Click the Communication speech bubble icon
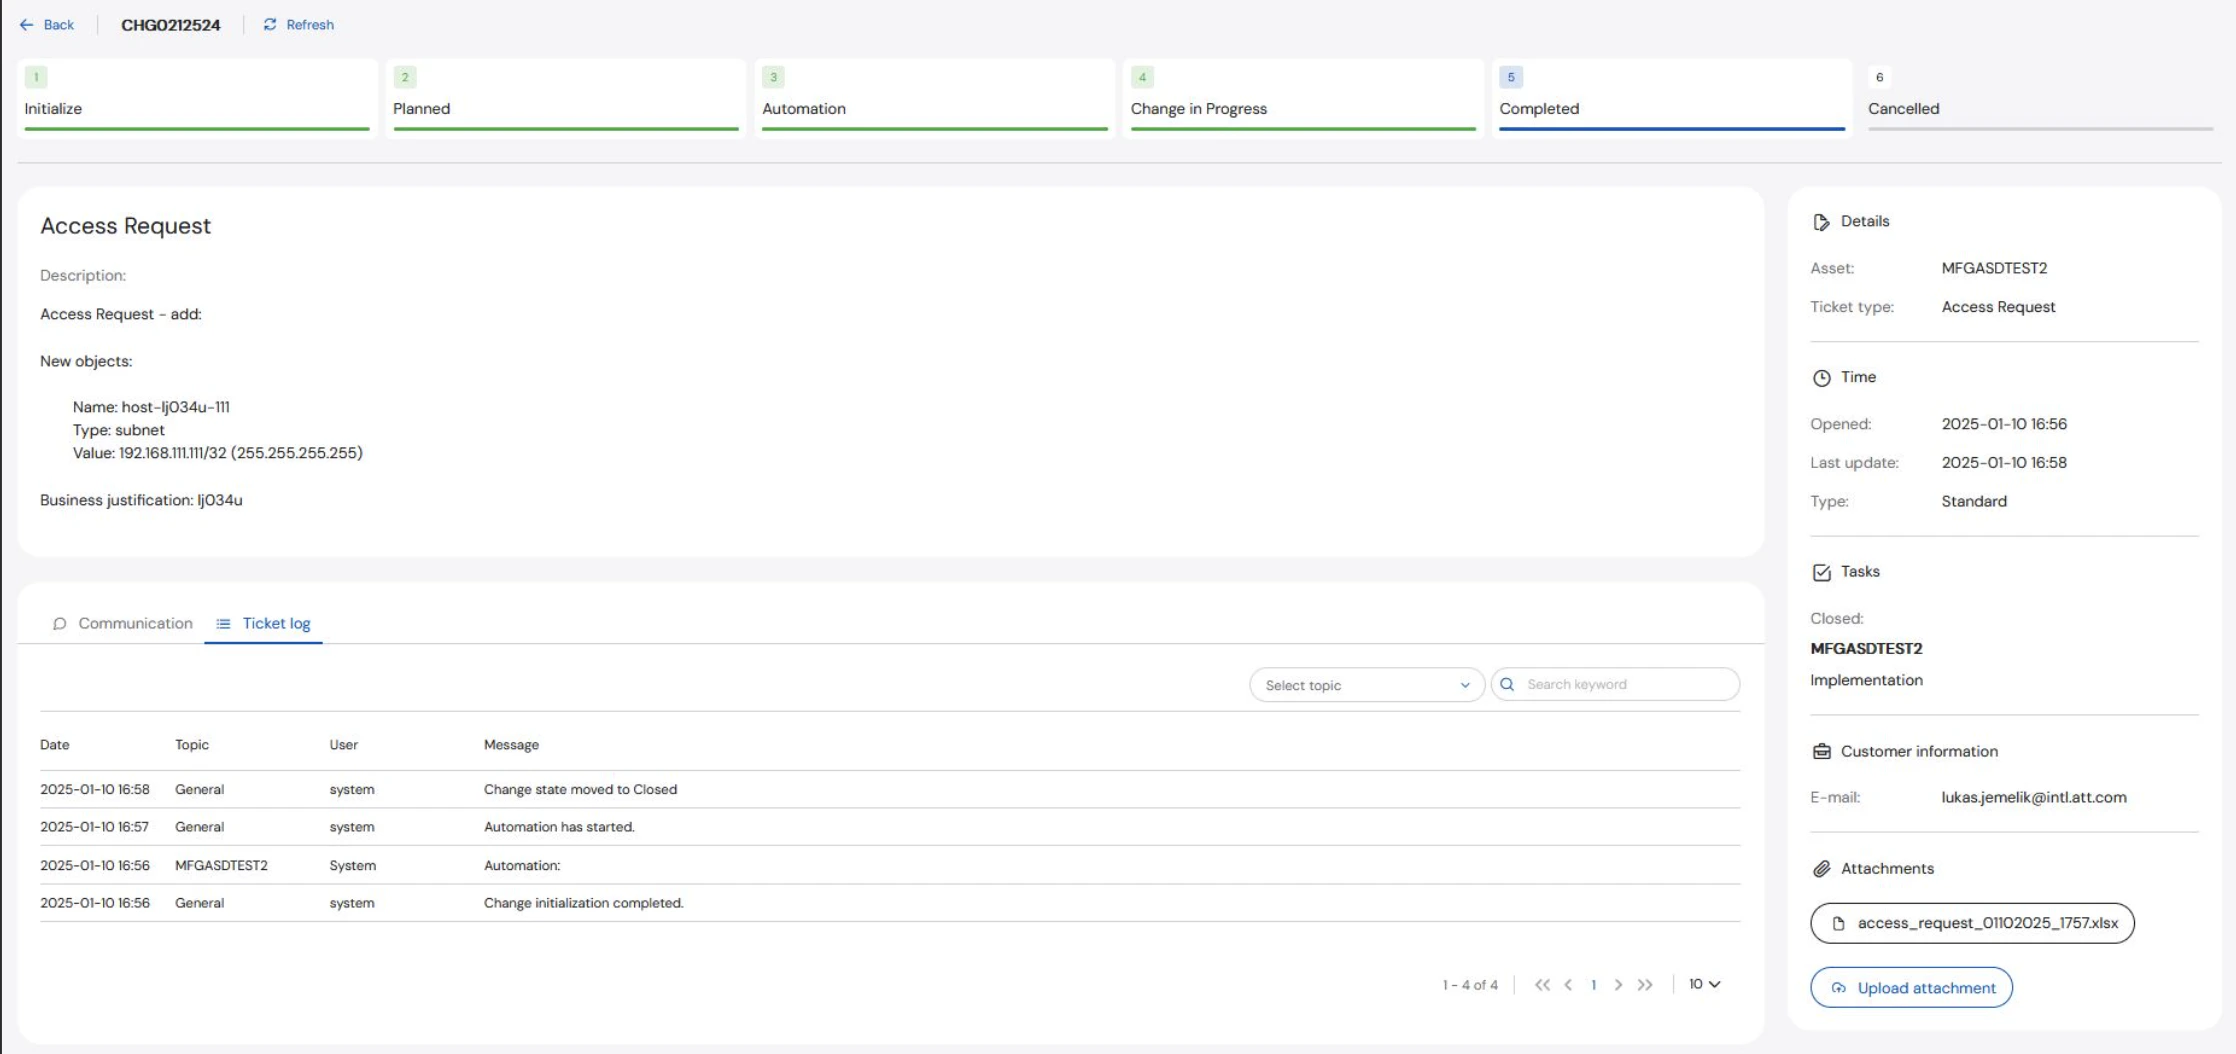 [x=60, y=624]
